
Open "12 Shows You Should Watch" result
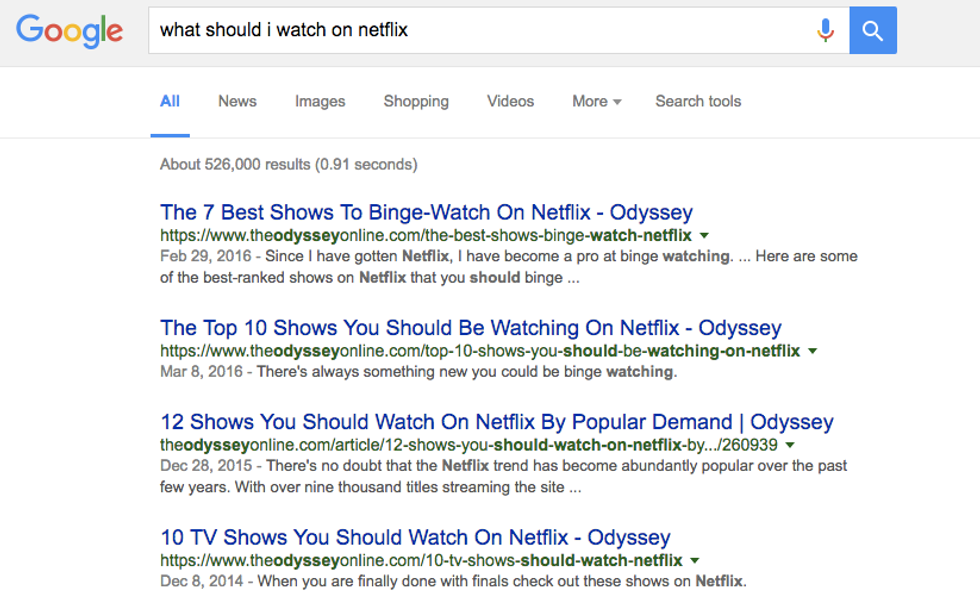coord(496,422)
